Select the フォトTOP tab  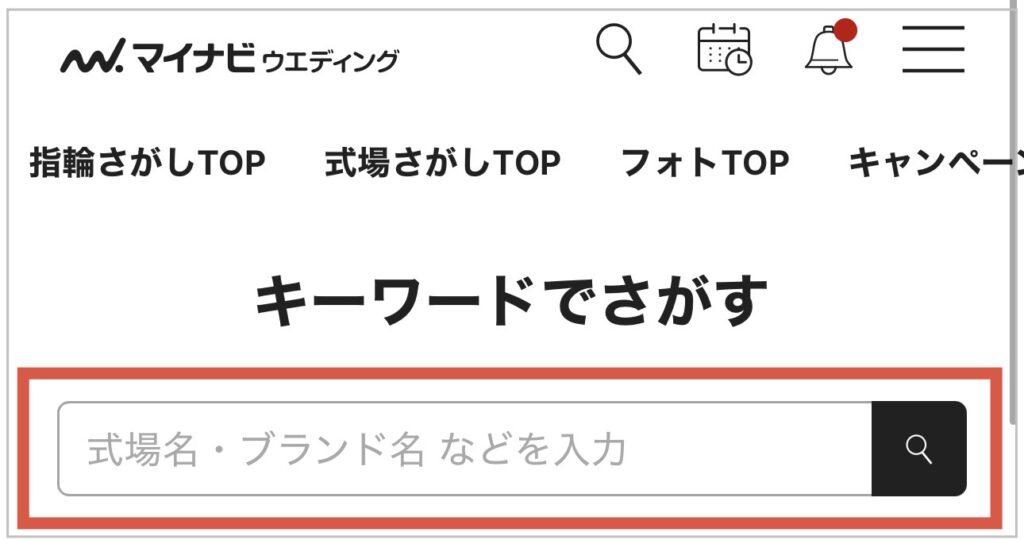click(705, 163)
